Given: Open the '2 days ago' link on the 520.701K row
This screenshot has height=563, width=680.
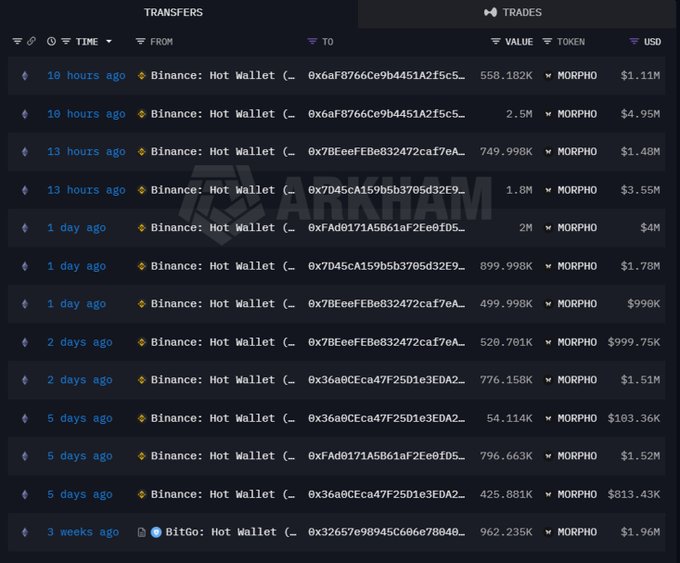Looking at the screenshot, I should (80, 342).
